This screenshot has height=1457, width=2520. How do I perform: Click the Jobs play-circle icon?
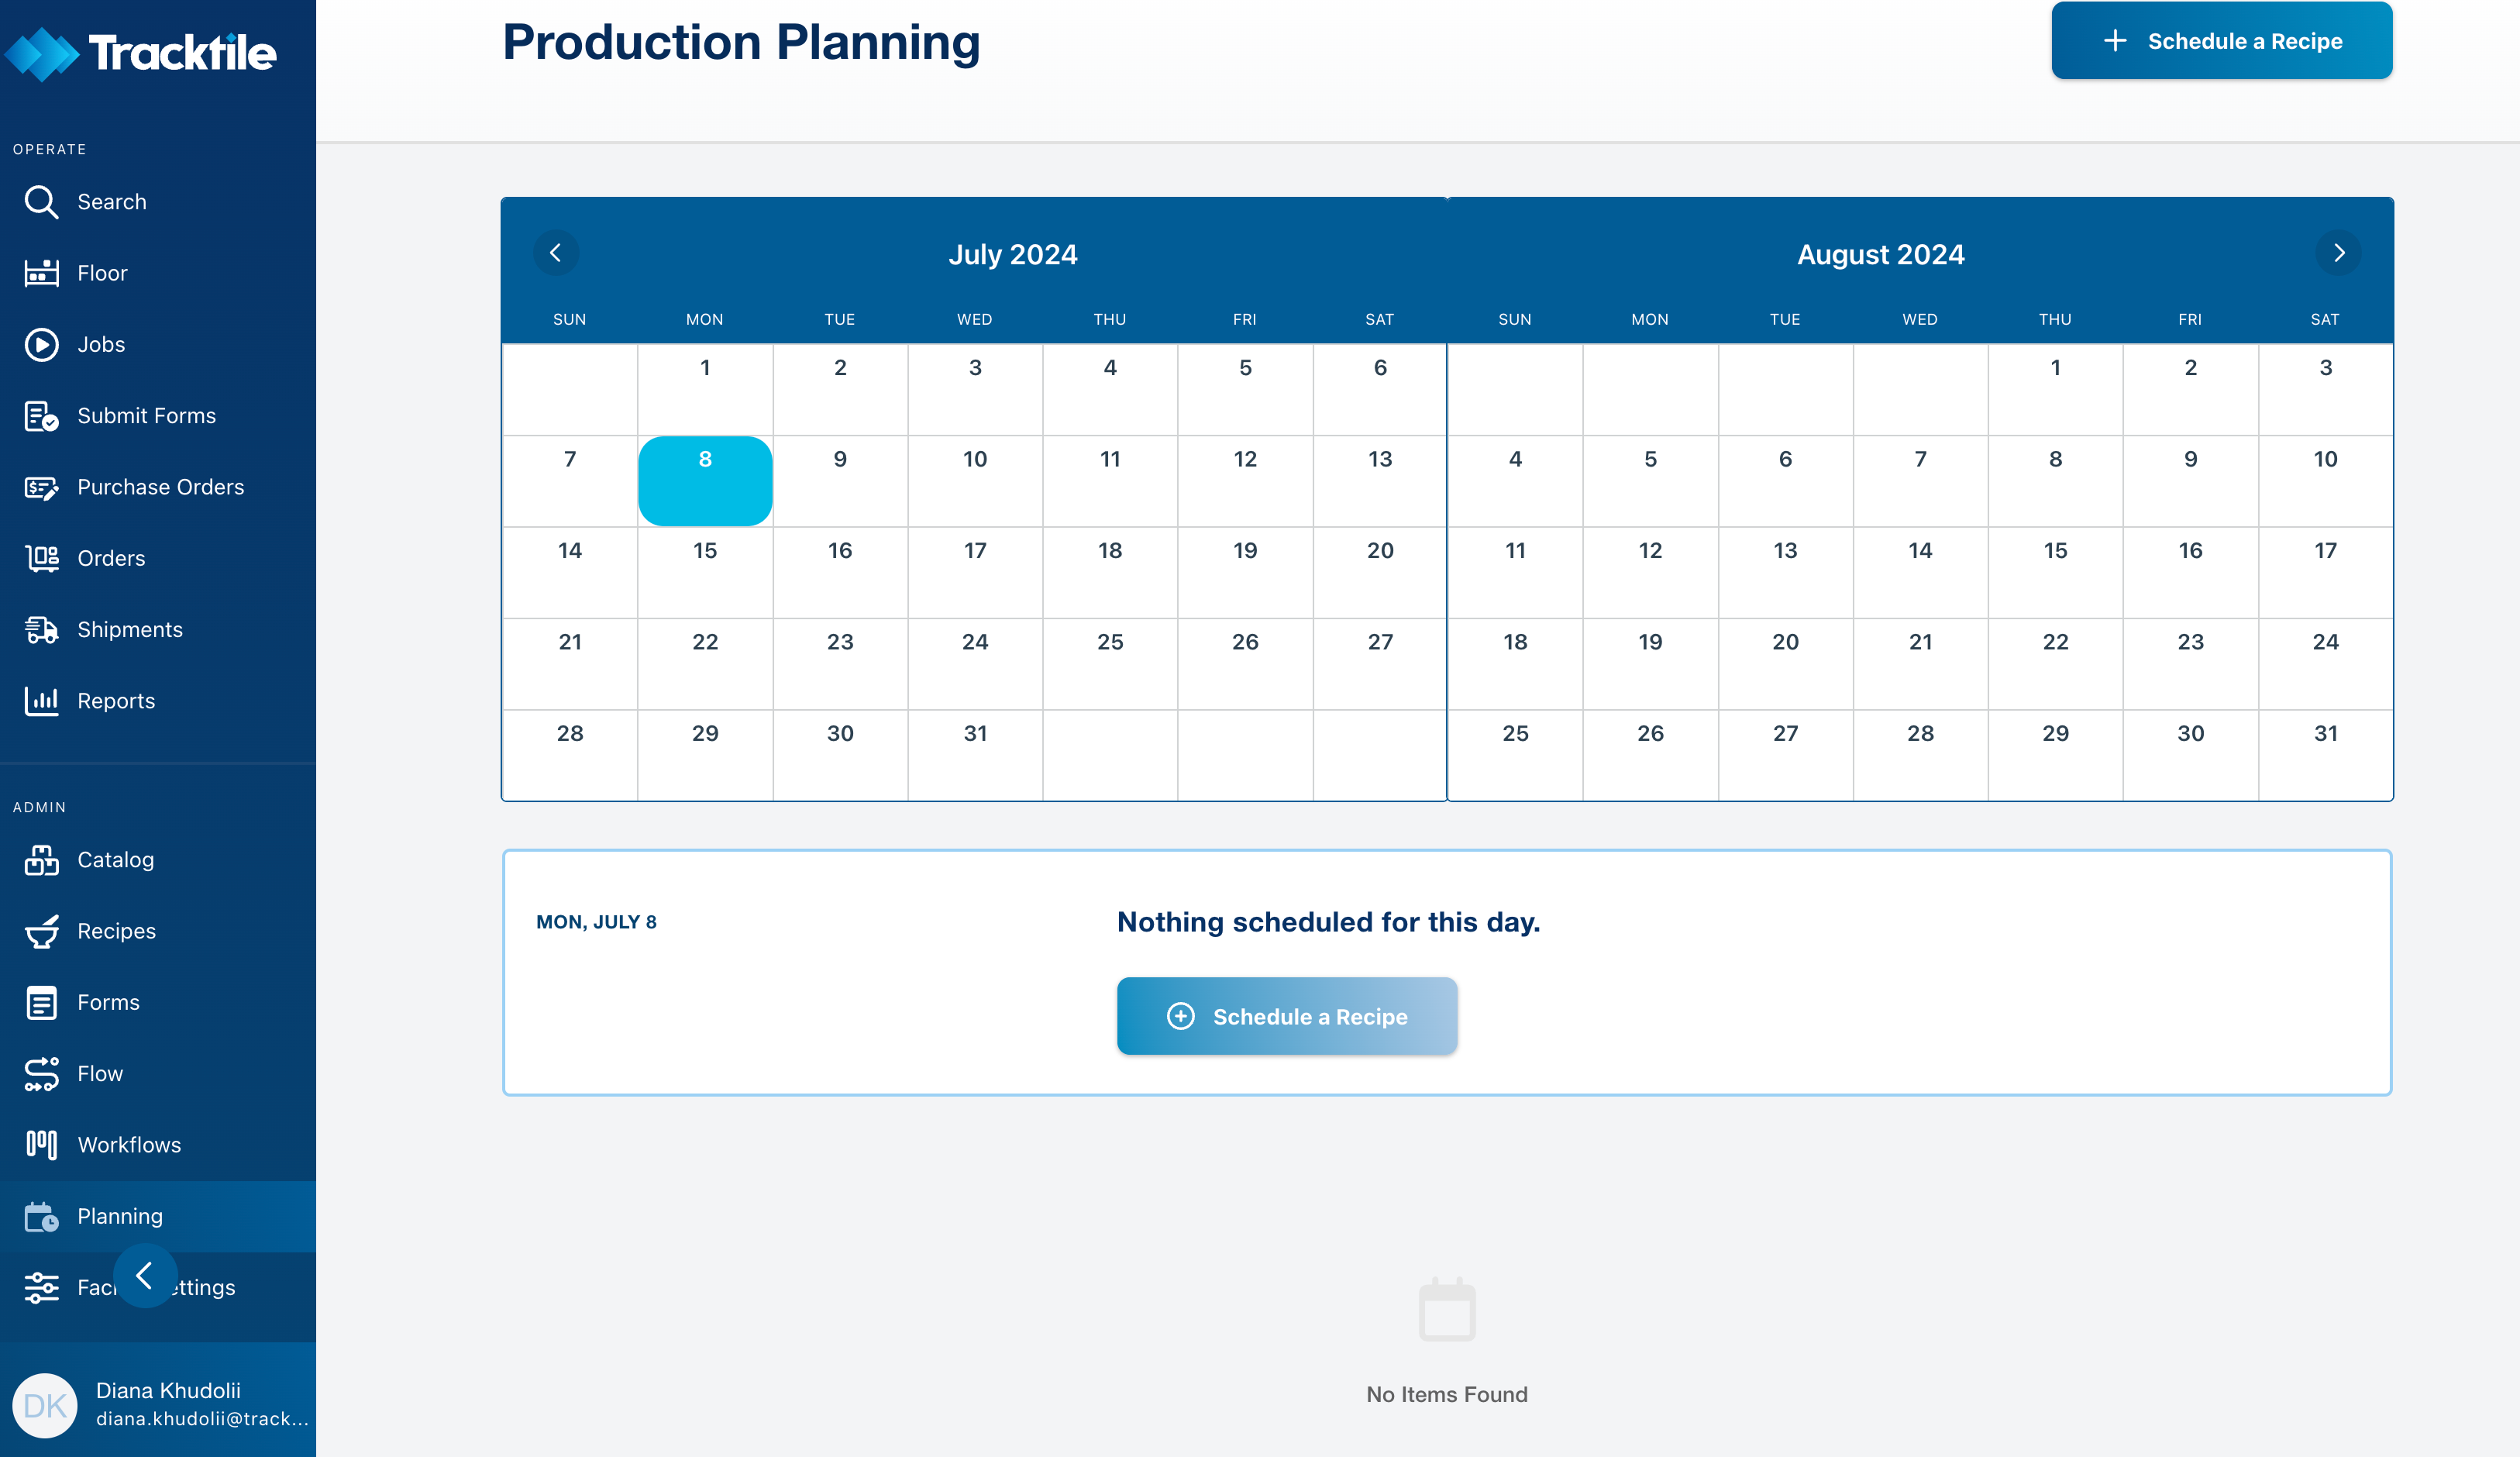[41, 344]
